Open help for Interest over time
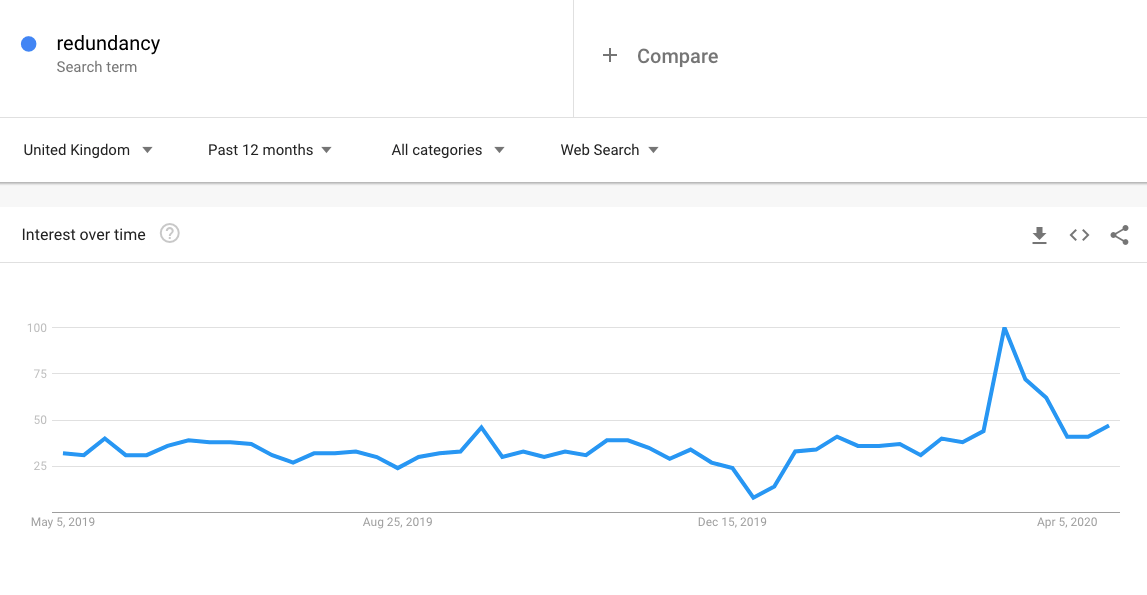 click(x=170, y=234)
